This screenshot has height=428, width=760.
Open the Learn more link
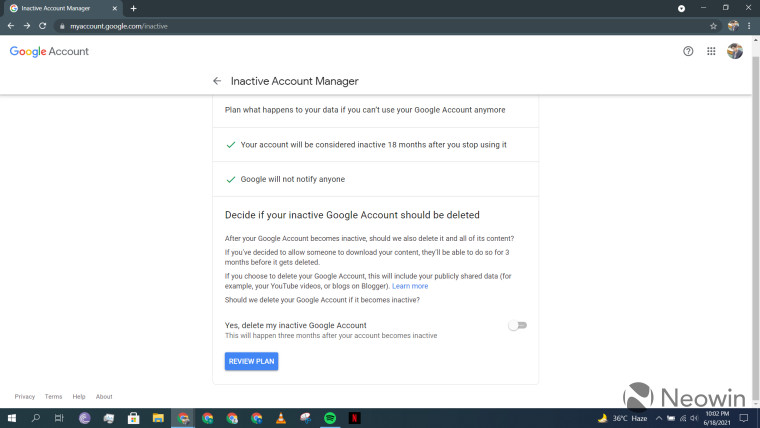[x=410, y=286]
